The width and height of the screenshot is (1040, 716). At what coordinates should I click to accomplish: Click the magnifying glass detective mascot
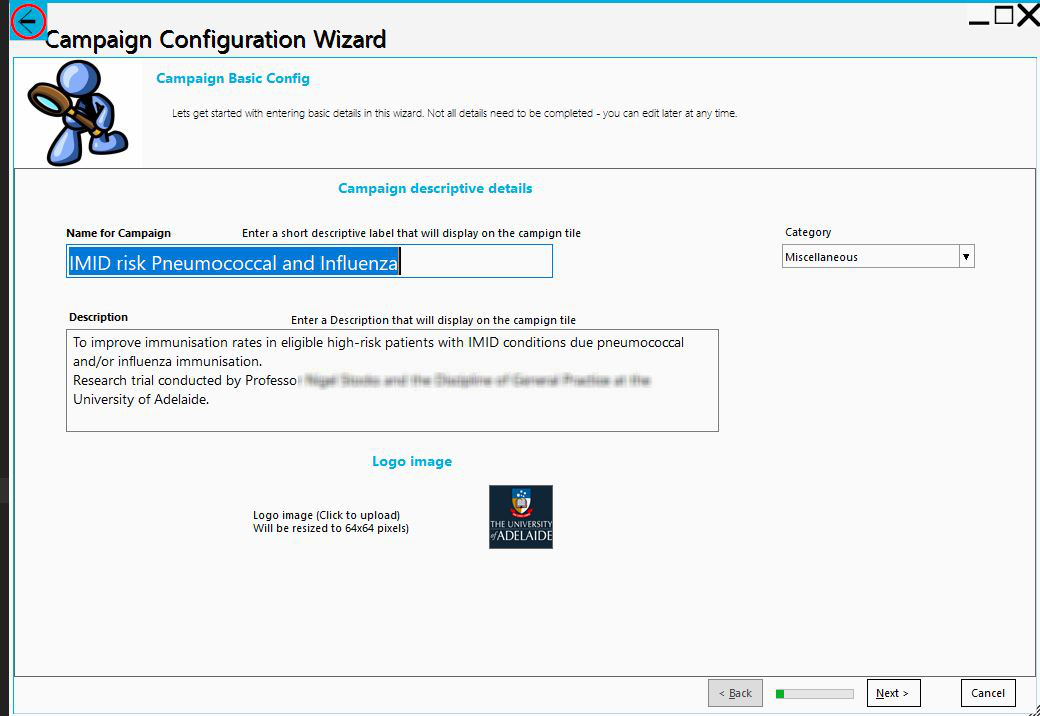(x=78, y=111)
